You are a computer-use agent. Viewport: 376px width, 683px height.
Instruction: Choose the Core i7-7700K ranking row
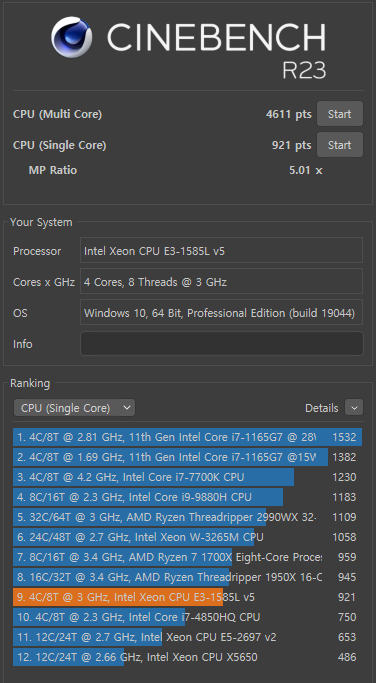[x=187, y=477]
